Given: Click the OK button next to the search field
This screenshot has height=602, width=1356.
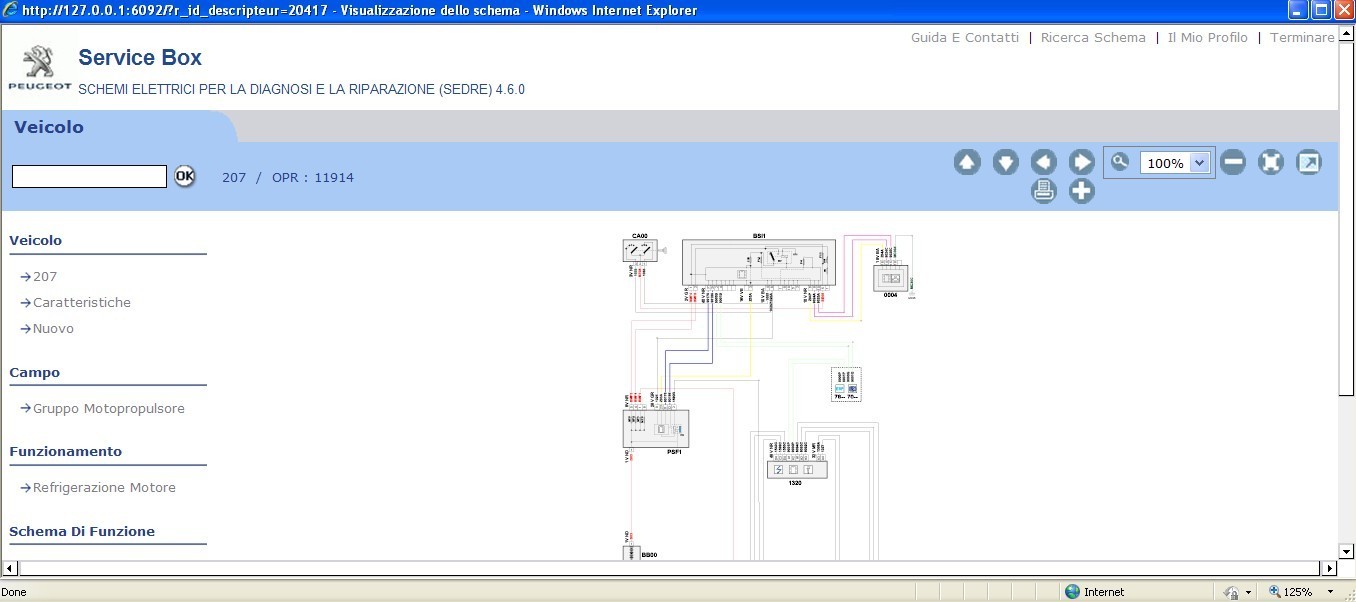Looking at the screenshot, I should (x=185, y=176).
